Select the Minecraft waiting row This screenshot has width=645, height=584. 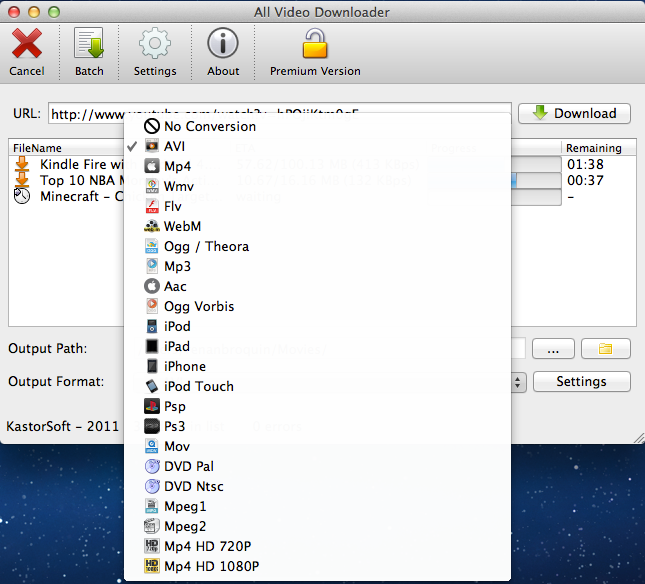322,196
